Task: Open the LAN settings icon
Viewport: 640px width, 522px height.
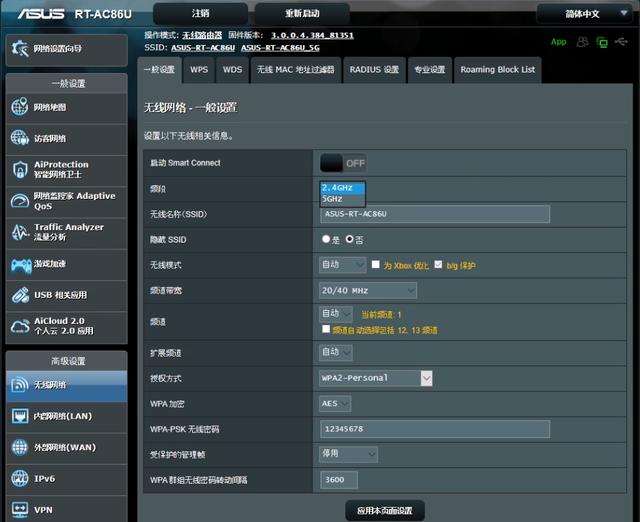Action: [20, 416]
